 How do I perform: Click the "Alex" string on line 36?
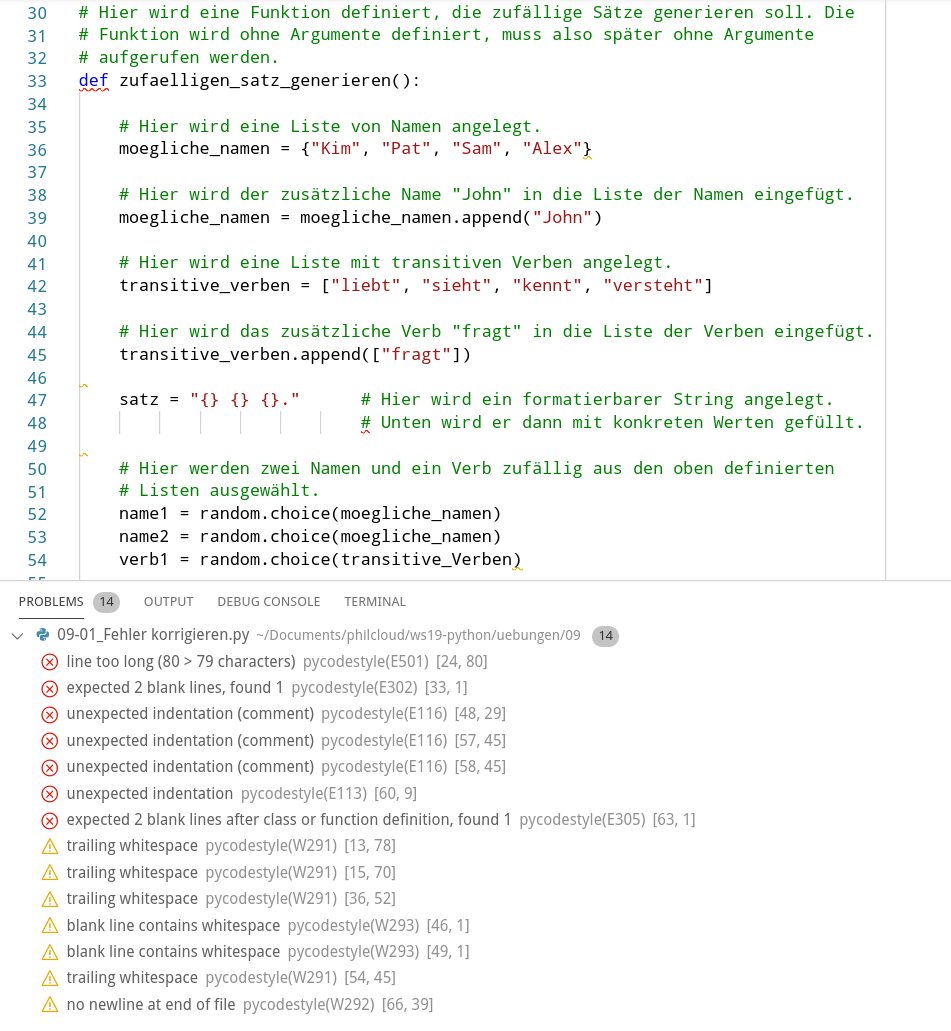pyautogui.click(x=552, y=149)
